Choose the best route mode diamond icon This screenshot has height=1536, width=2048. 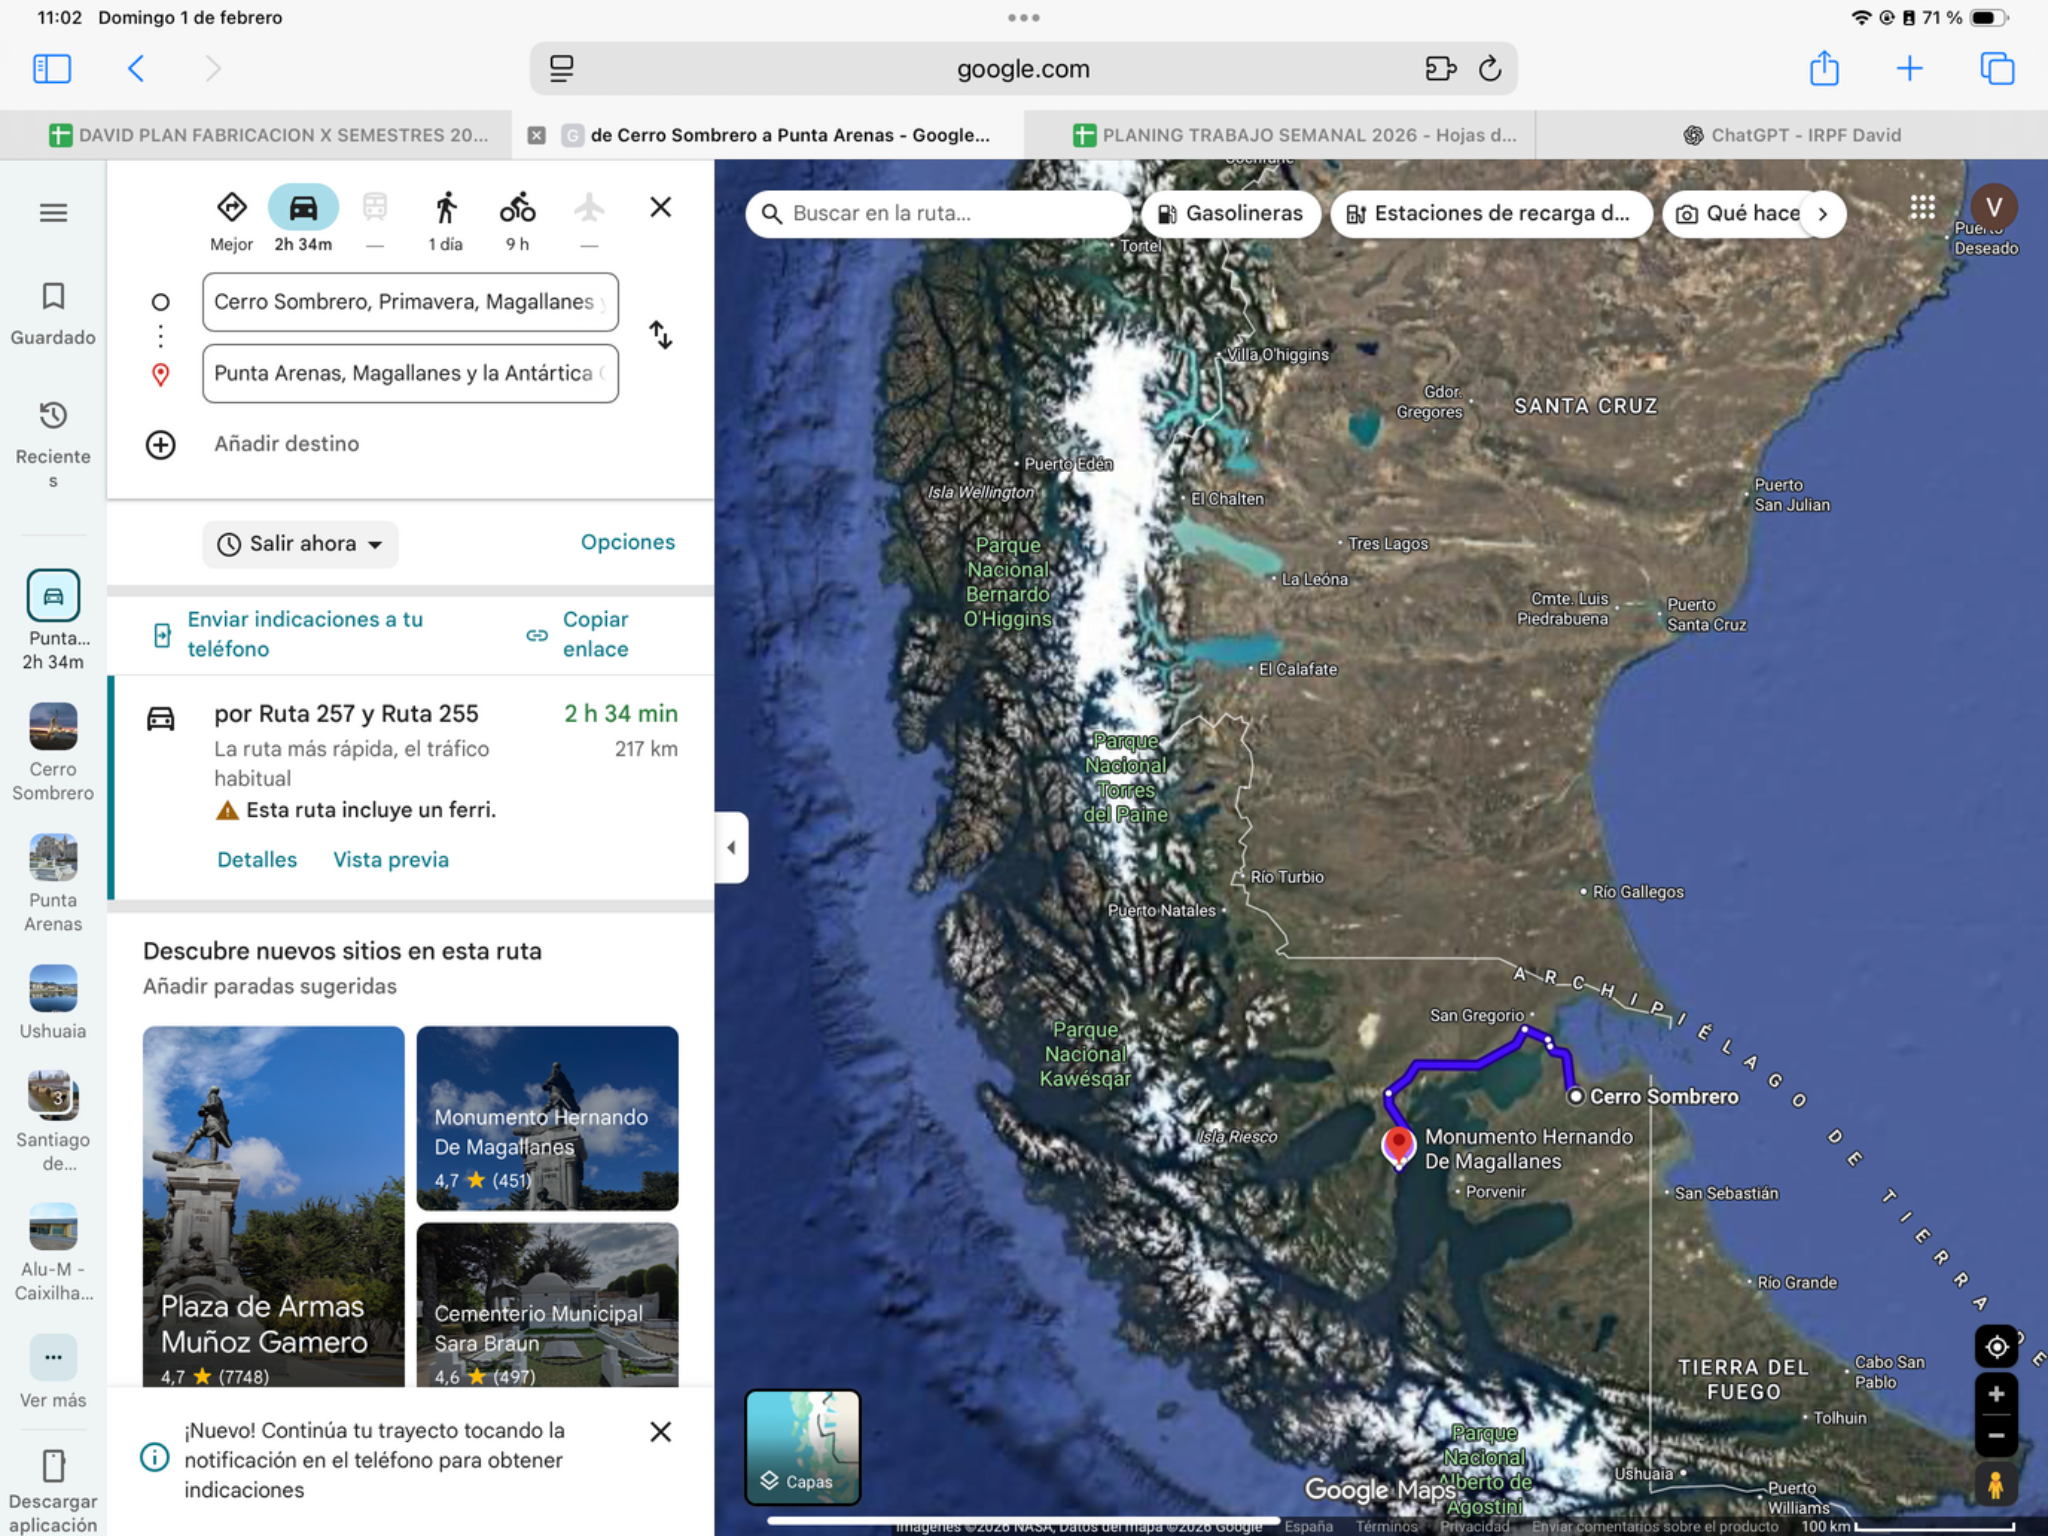(x=232, y=208)
